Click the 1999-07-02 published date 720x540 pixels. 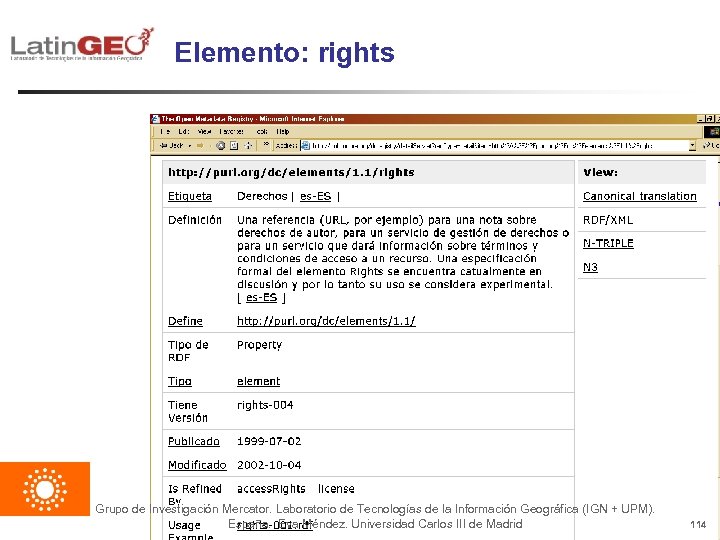(269, 441)
